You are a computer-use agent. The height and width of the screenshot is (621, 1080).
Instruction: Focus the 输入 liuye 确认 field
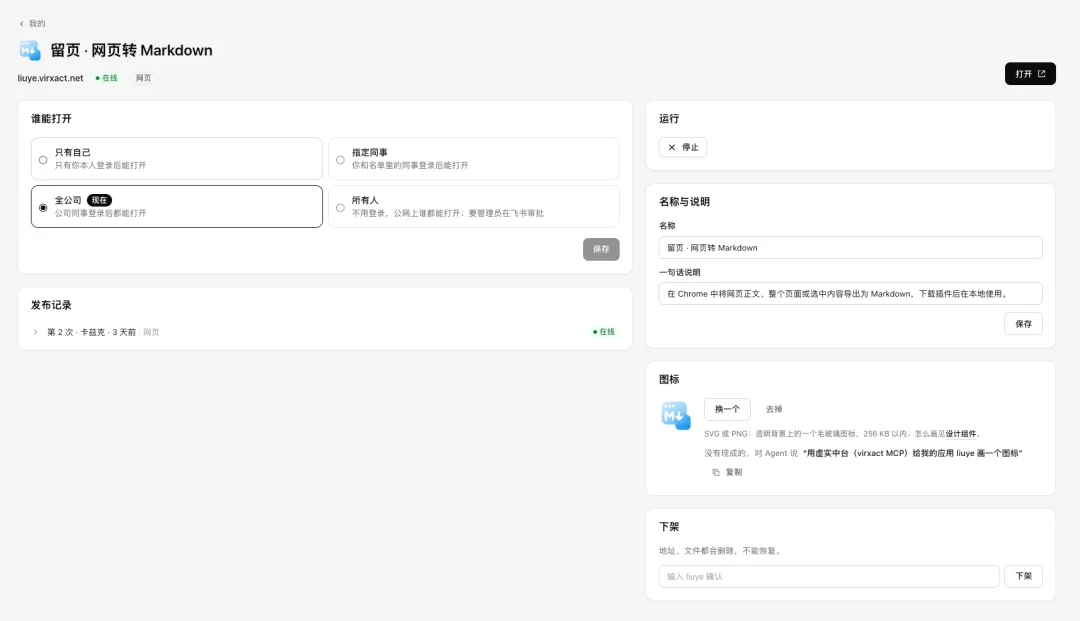coord(829,576)
